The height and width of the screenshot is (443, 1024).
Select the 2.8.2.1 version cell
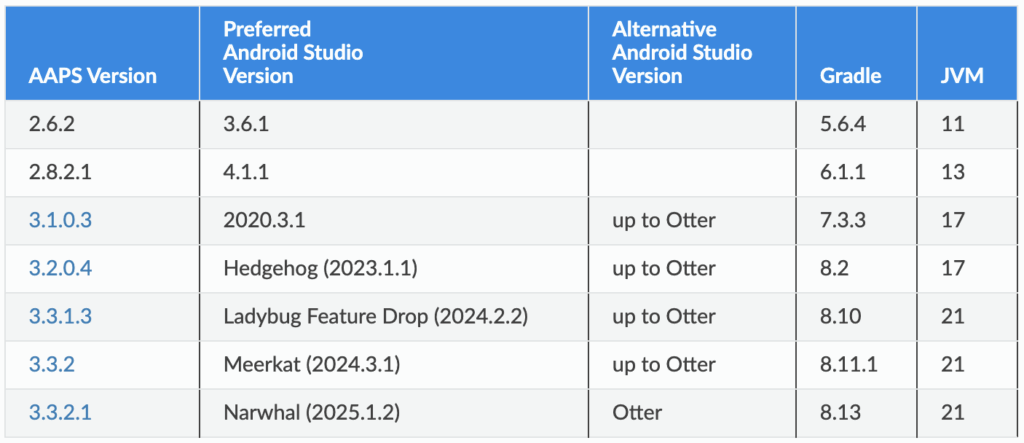click(x=63, y=172)
